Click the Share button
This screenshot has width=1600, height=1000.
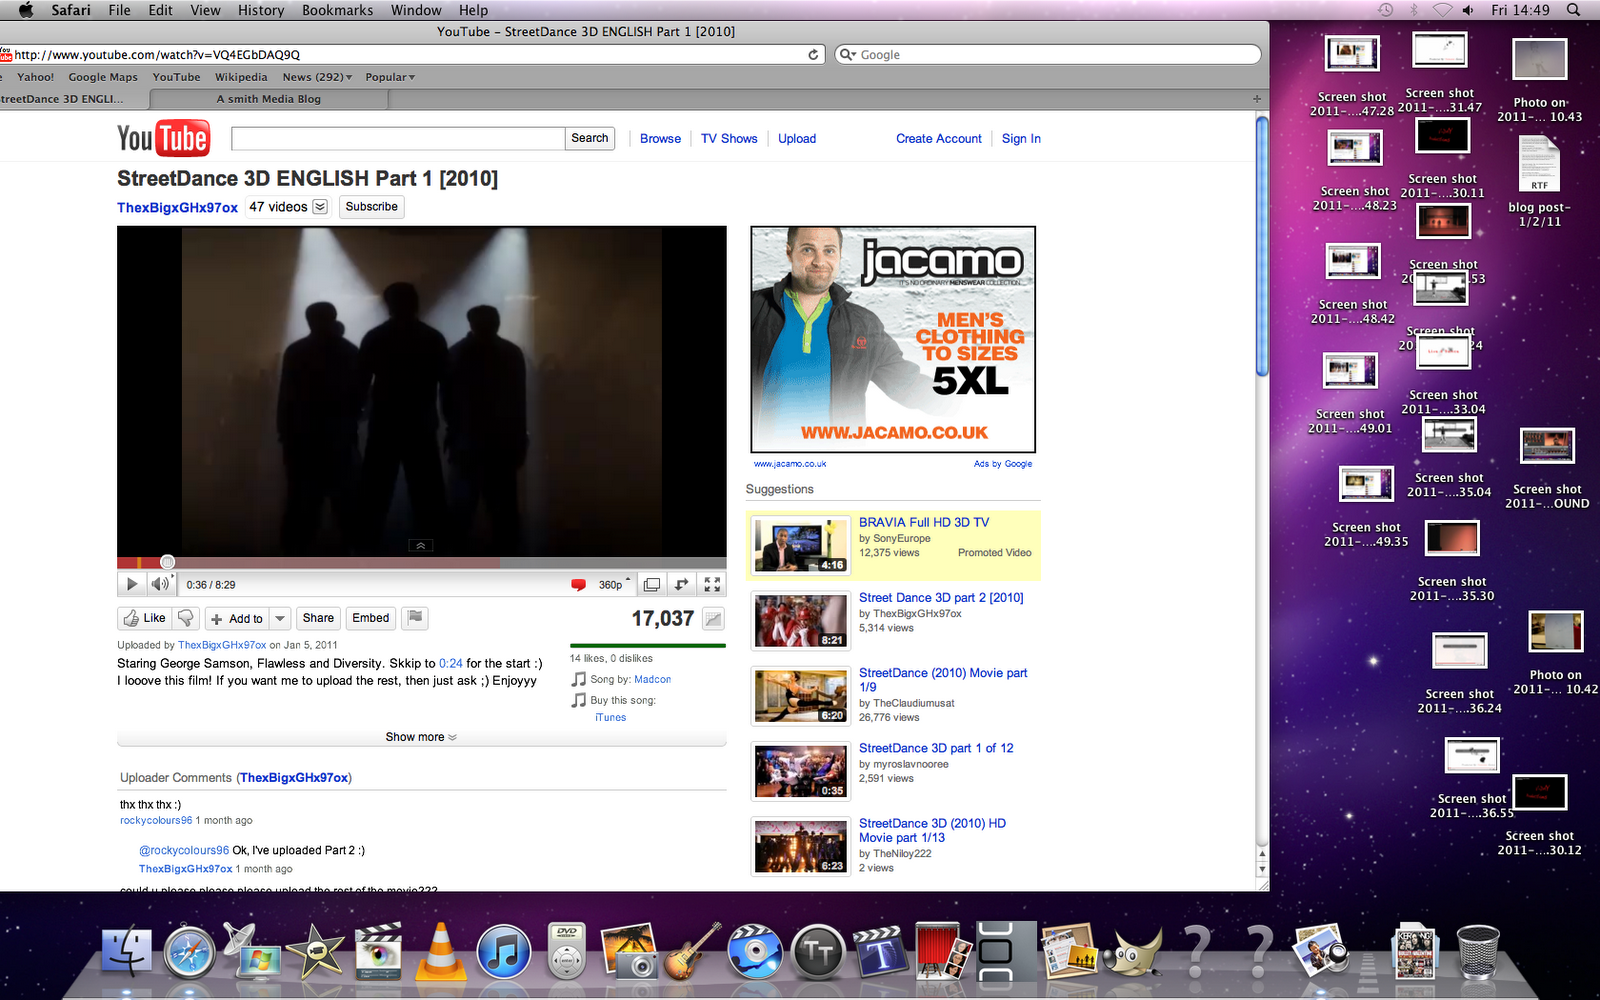318,618
